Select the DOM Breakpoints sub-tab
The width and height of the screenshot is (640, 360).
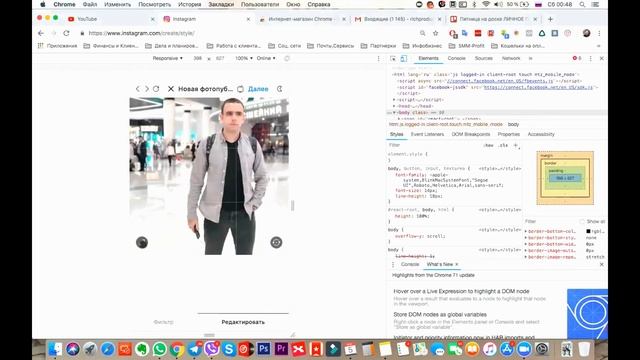point(471,134)
